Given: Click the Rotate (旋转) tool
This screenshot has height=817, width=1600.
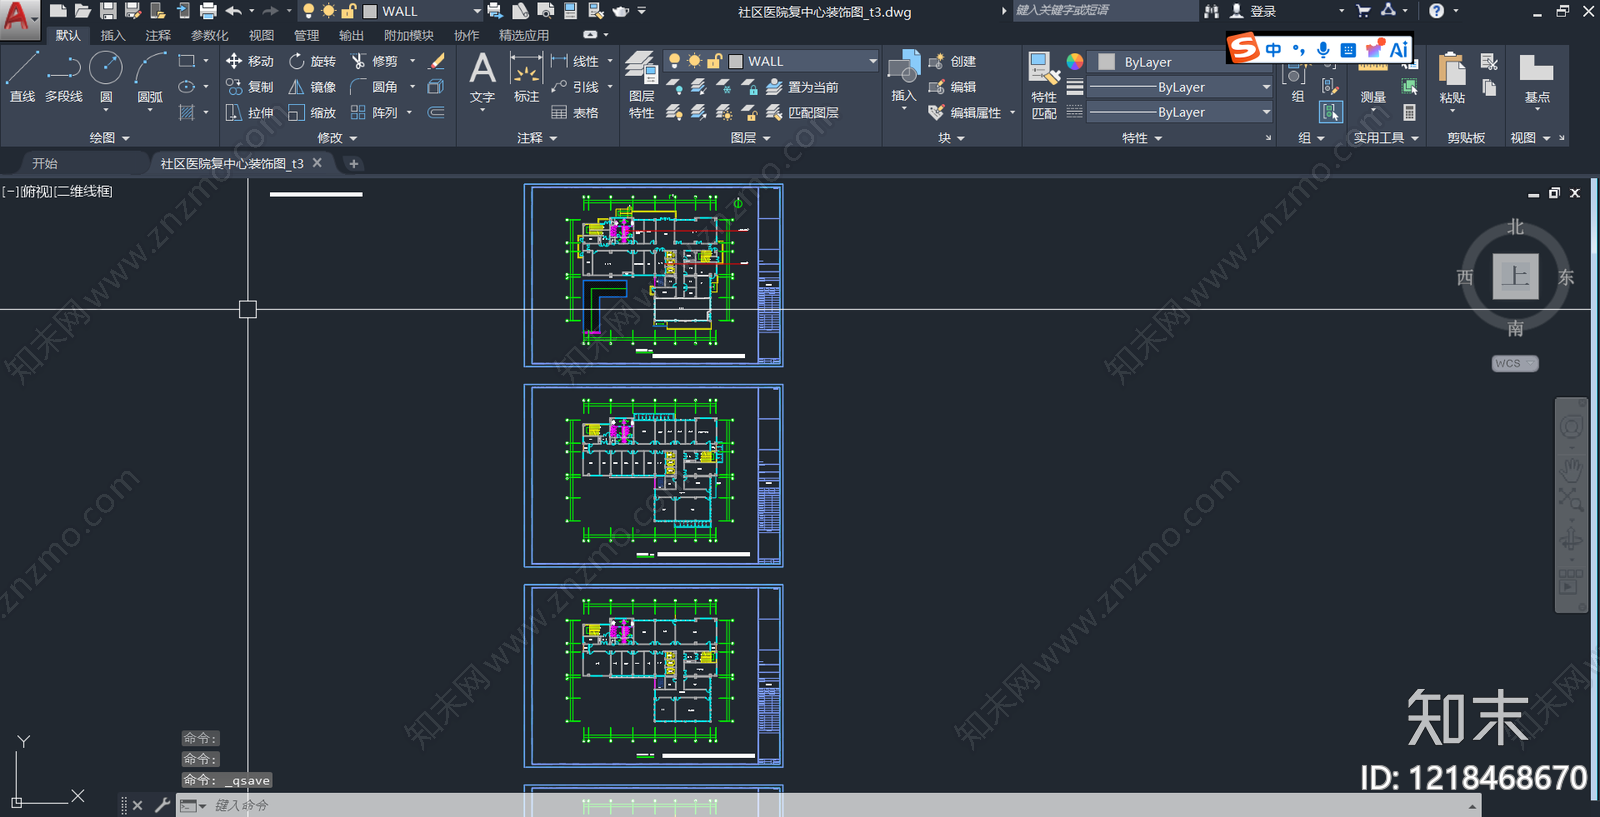Looking at the screenshot, I should click(x=313, y=61).
